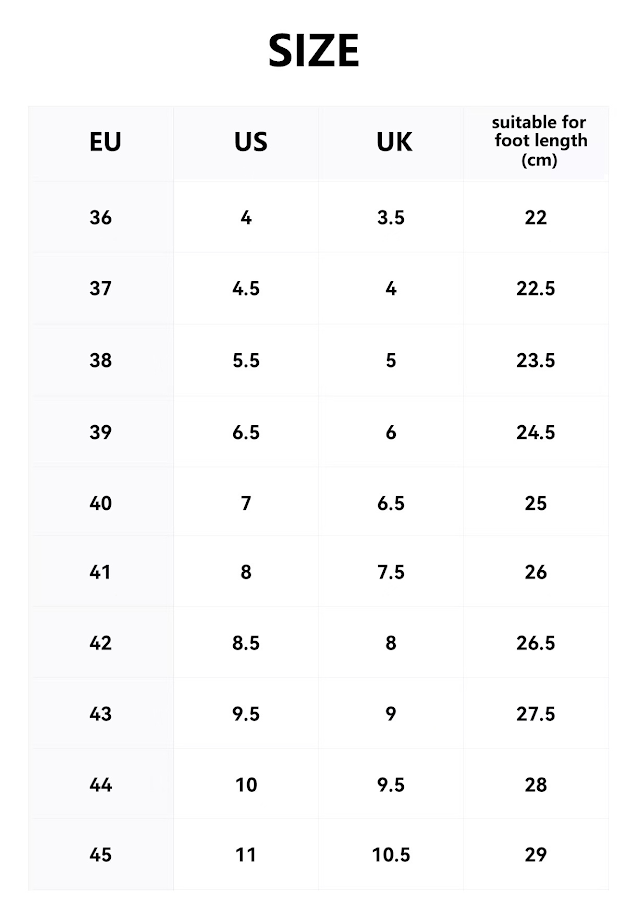
Task: Click UK size 10.5 cell
Action: [x=391, y=855]
